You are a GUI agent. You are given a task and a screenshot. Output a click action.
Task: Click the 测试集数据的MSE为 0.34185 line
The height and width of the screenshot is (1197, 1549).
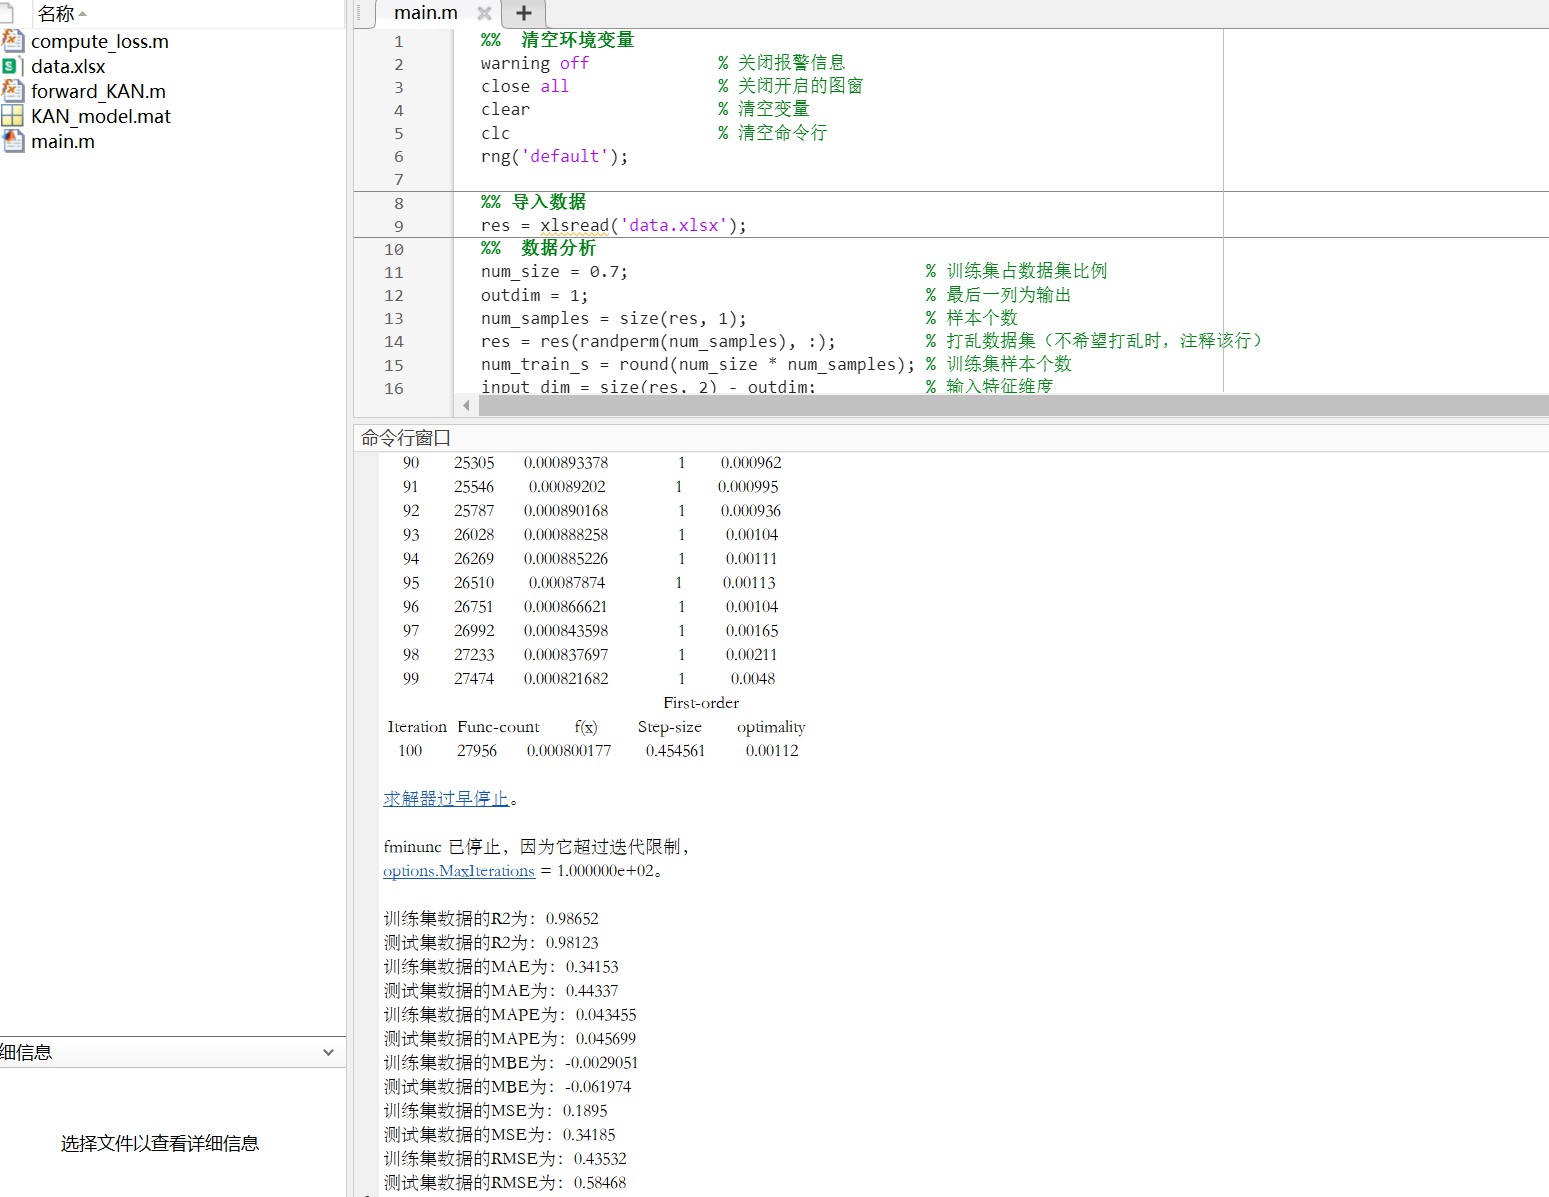pos(500,1135)
